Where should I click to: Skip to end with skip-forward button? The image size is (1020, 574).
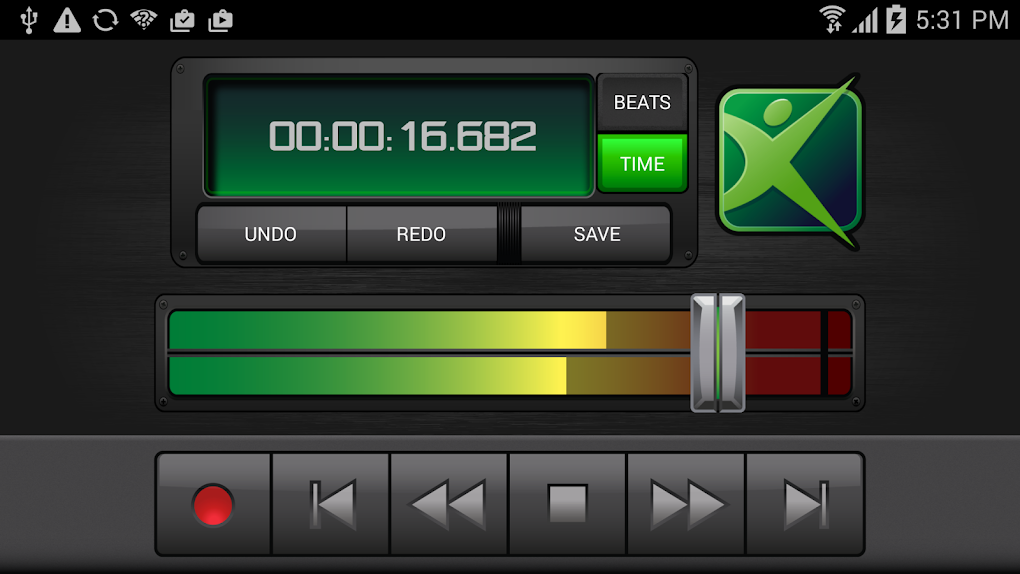(x=805, y=504)
